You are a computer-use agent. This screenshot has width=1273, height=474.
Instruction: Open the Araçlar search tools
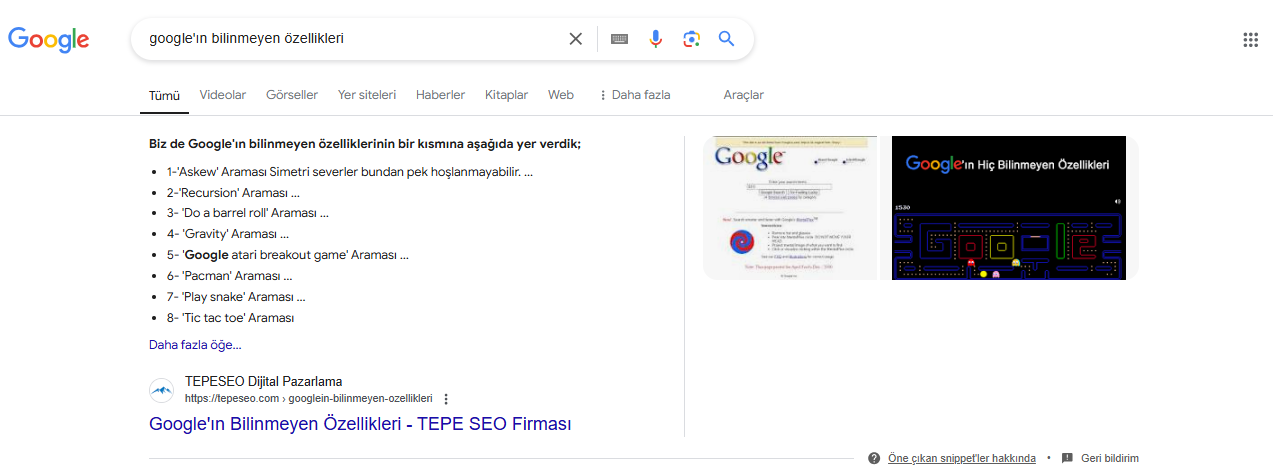tap(743, 95)
